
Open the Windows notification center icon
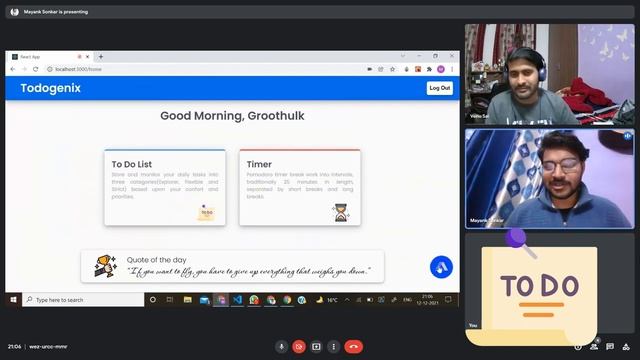point(448,300)
